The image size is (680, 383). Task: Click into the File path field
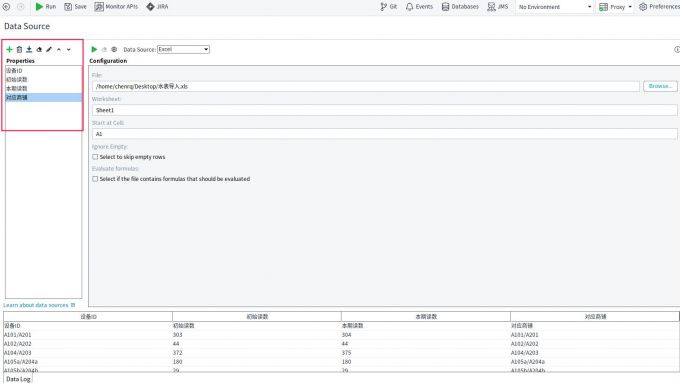pyautogui.click(x=366, y=86)
